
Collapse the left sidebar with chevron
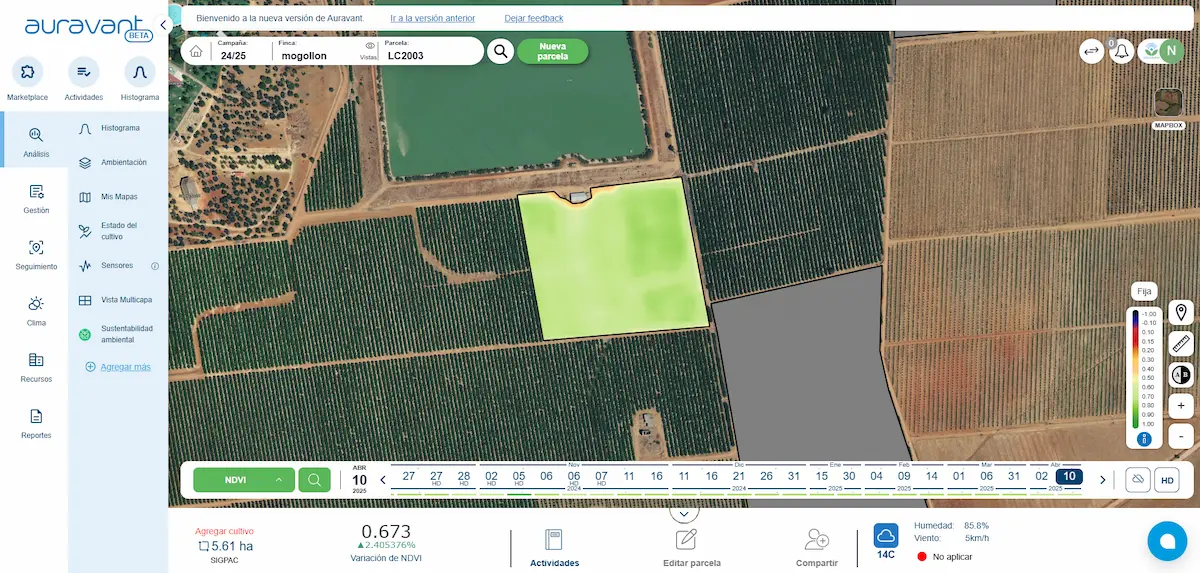(163, 25)
